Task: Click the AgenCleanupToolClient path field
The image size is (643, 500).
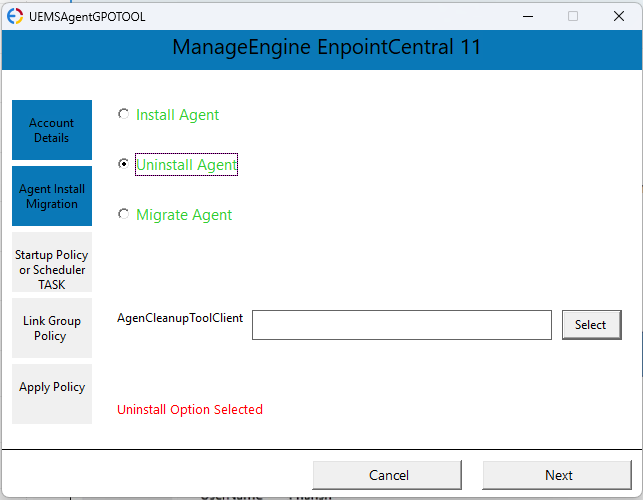Action: pos(401,325)
